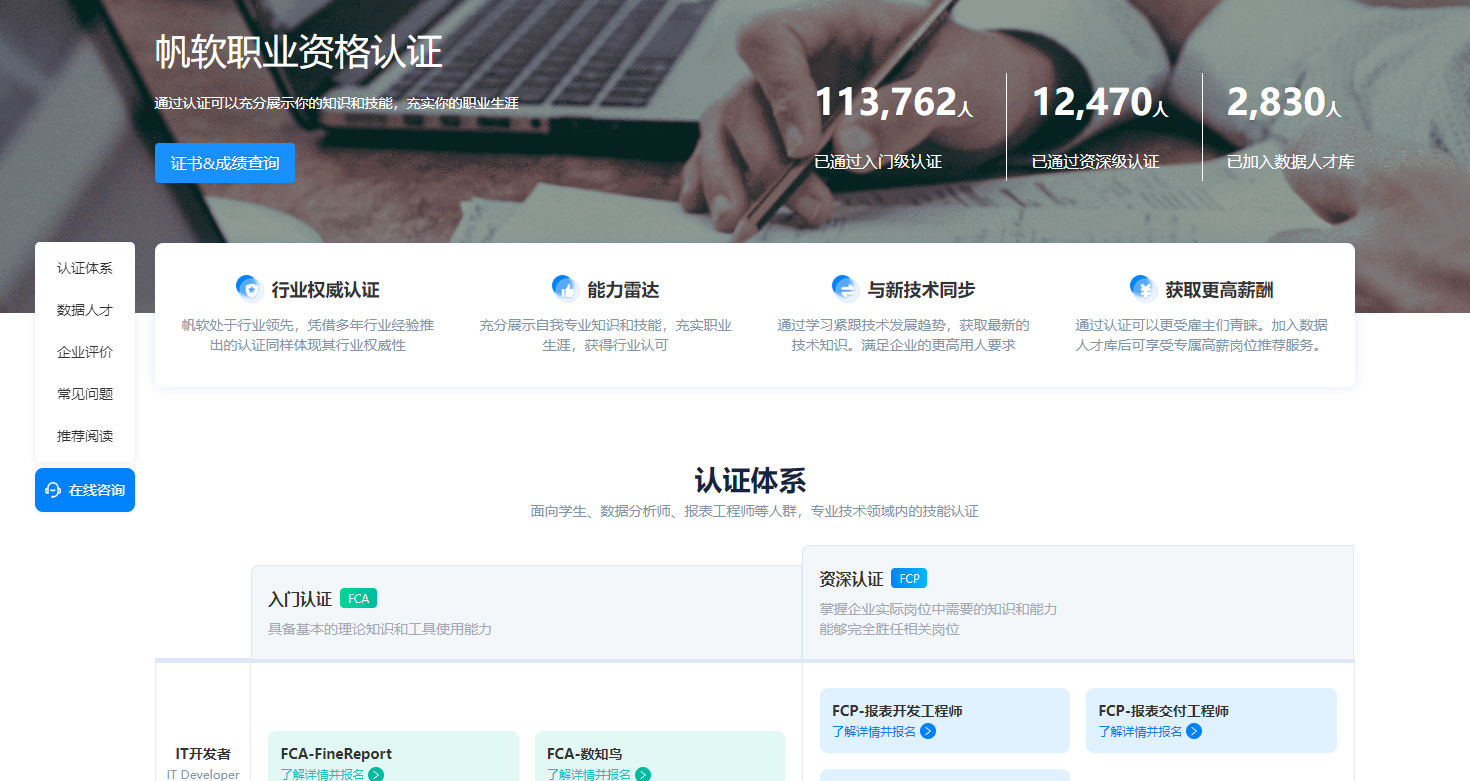This screenshot has width=1470, height=781.
Task: Click the 获取更高薪酬 yen icon
Action: (x=1144, y=289)
